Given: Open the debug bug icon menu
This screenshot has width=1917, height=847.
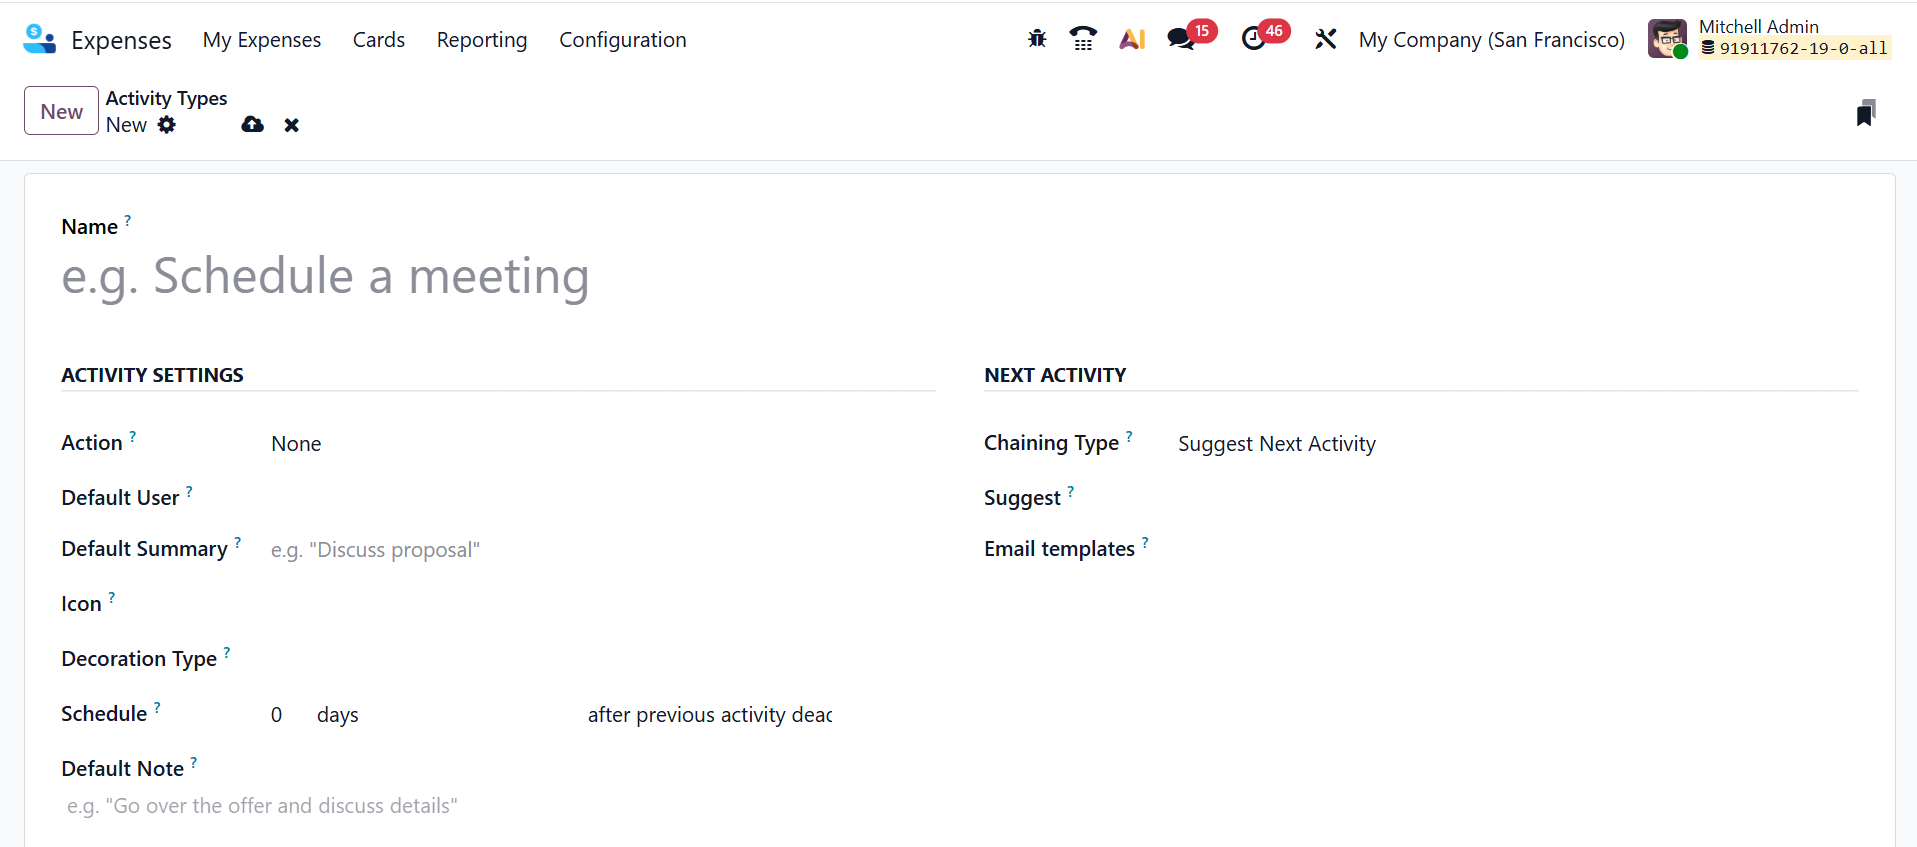Looking at the screenshot, I should pyautogui.click(x=1037, y=39).
